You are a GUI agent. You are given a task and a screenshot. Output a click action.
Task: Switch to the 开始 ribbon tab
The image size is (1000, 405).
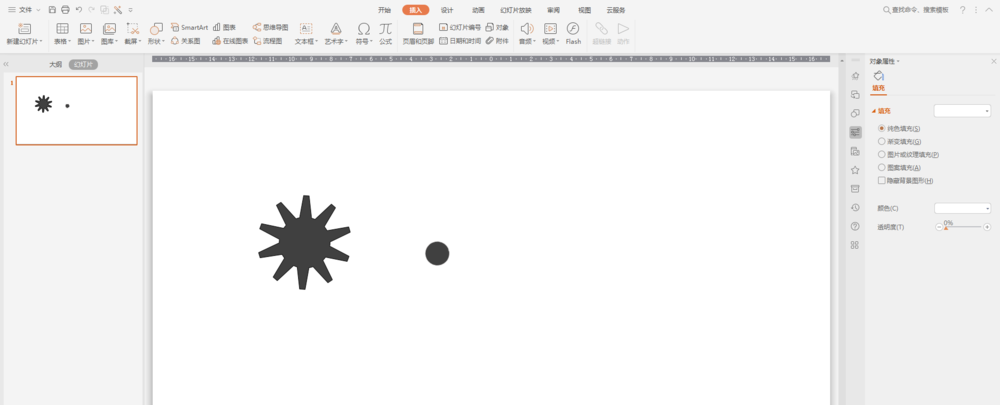384,10
